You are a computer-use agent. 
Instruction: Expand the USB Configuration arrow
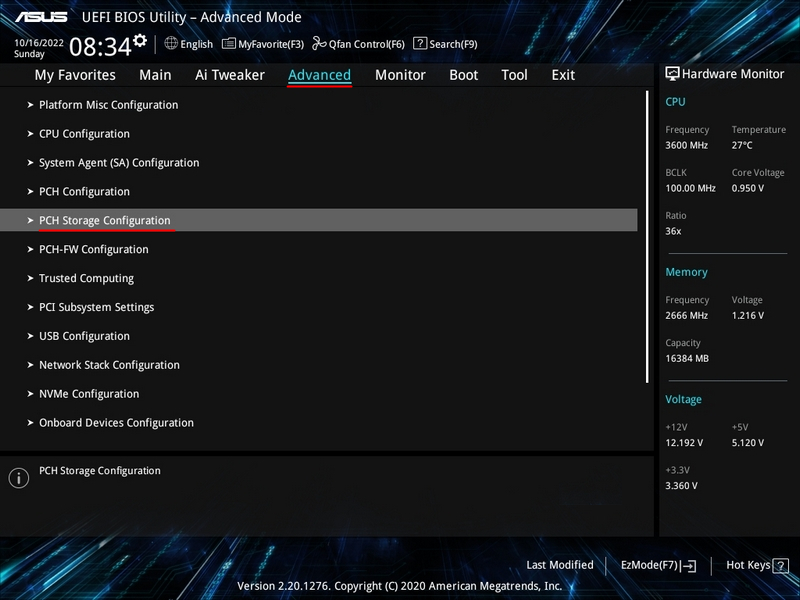30,336
